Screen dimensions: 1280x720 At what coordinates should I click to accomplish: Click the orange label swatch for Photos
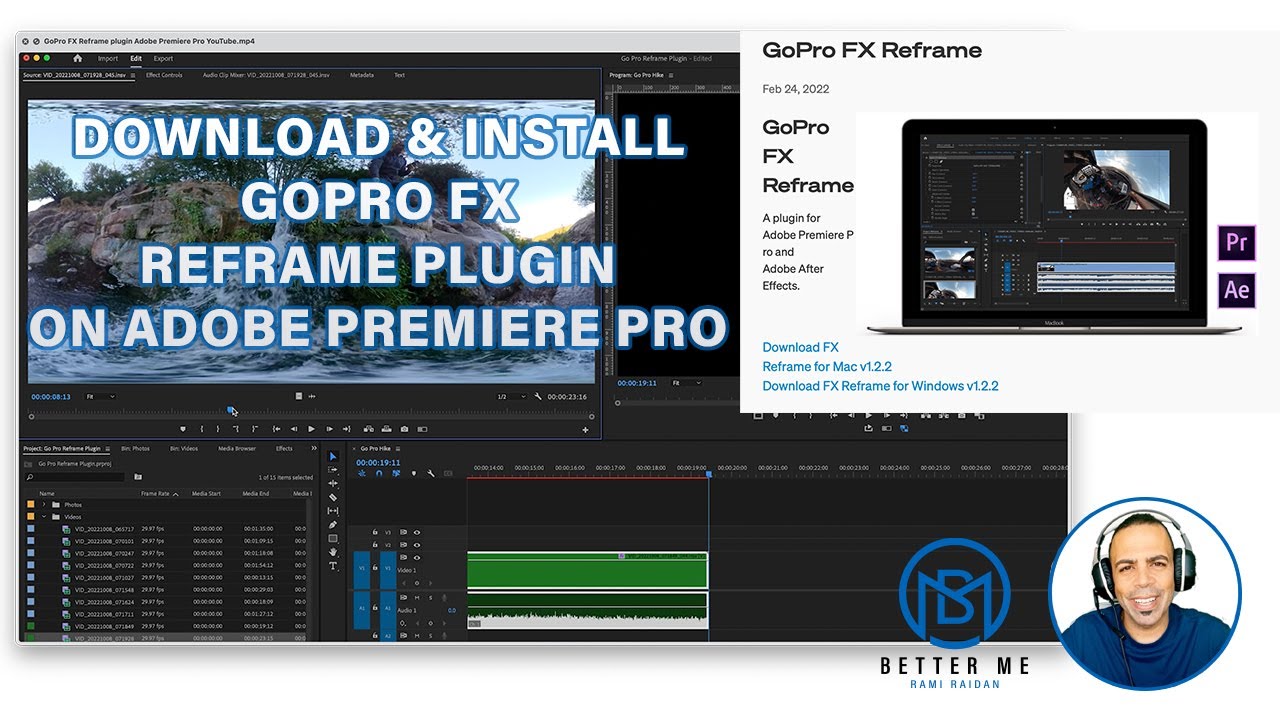click(x=31, y=504)
